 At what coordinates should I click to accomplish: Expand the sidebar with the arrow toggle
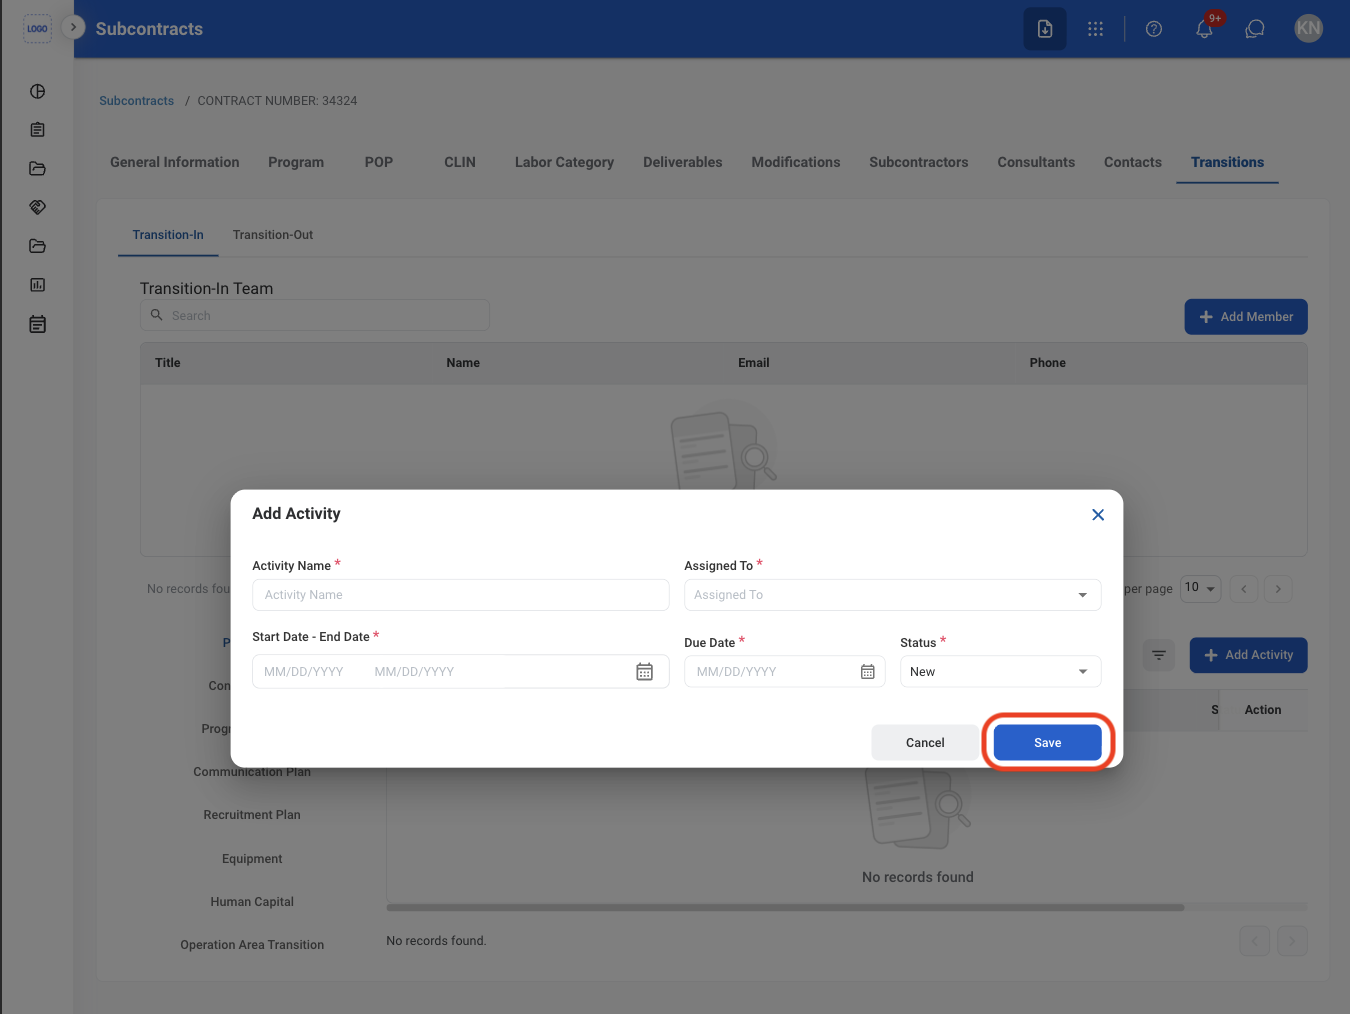pyautogui.click(x=73, y=27)
